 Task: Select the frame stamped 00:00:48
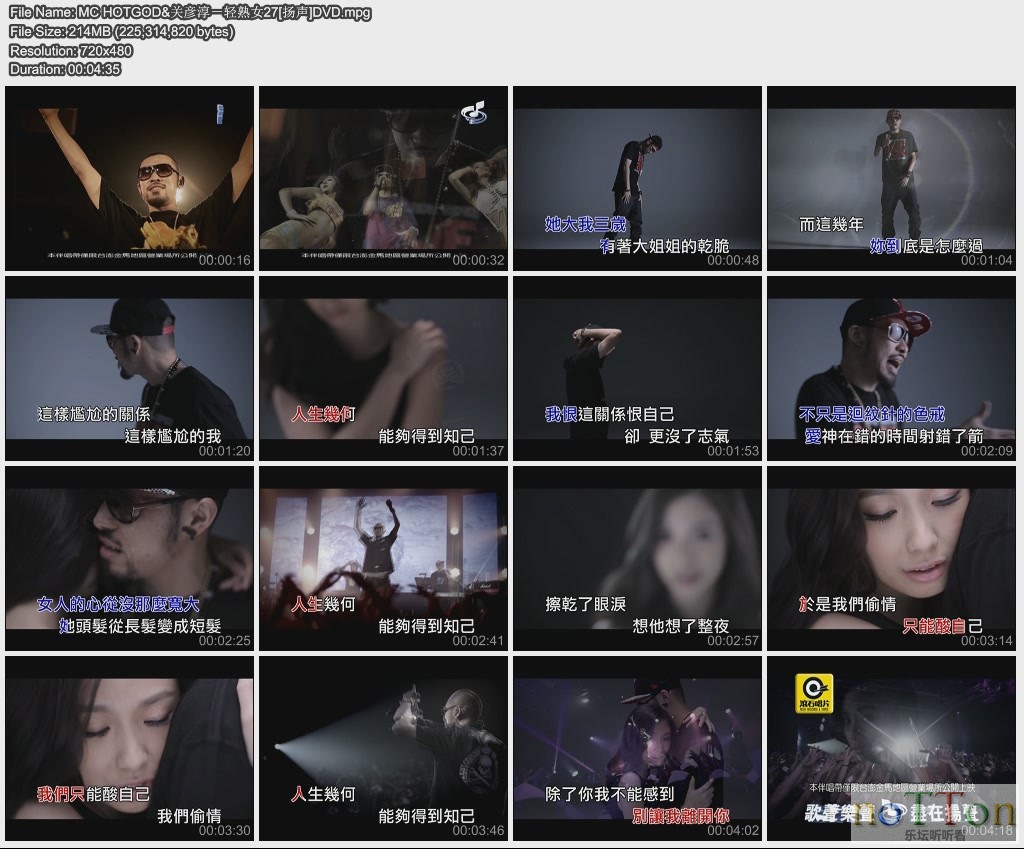point(637,178)
